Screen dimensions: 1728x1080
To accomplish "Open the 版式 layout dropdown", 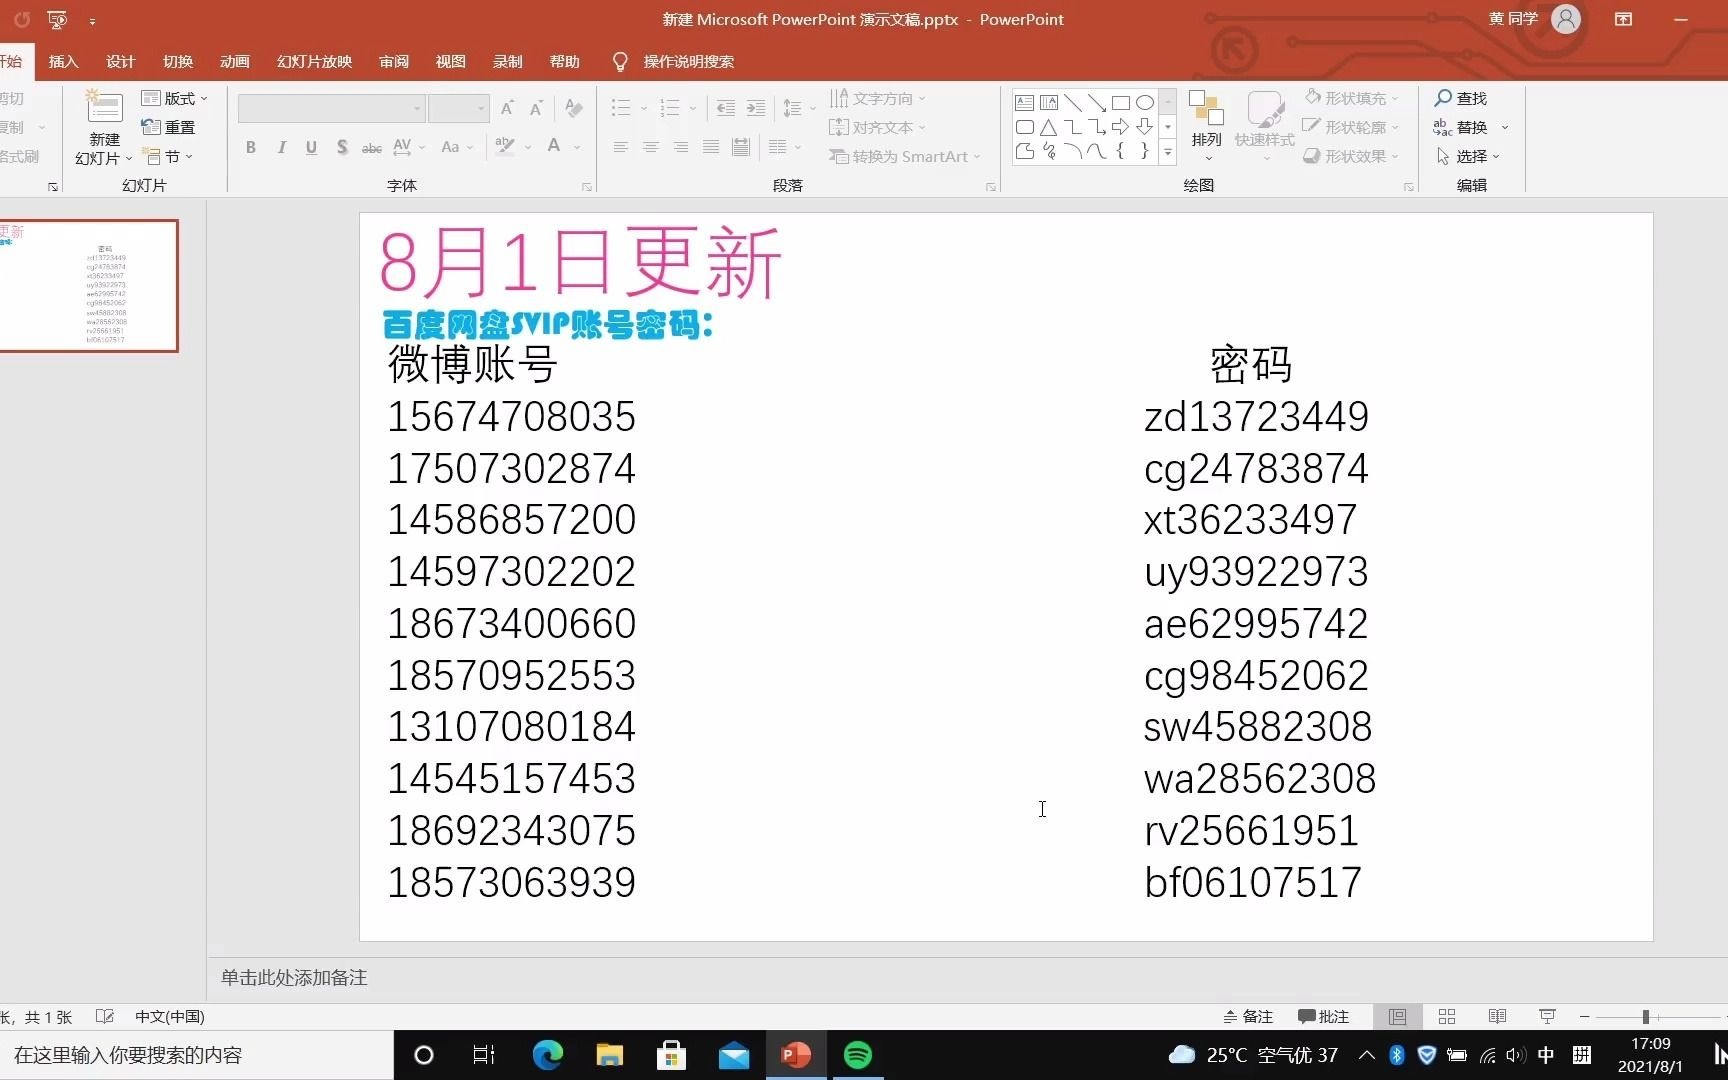I will point(175,98).
